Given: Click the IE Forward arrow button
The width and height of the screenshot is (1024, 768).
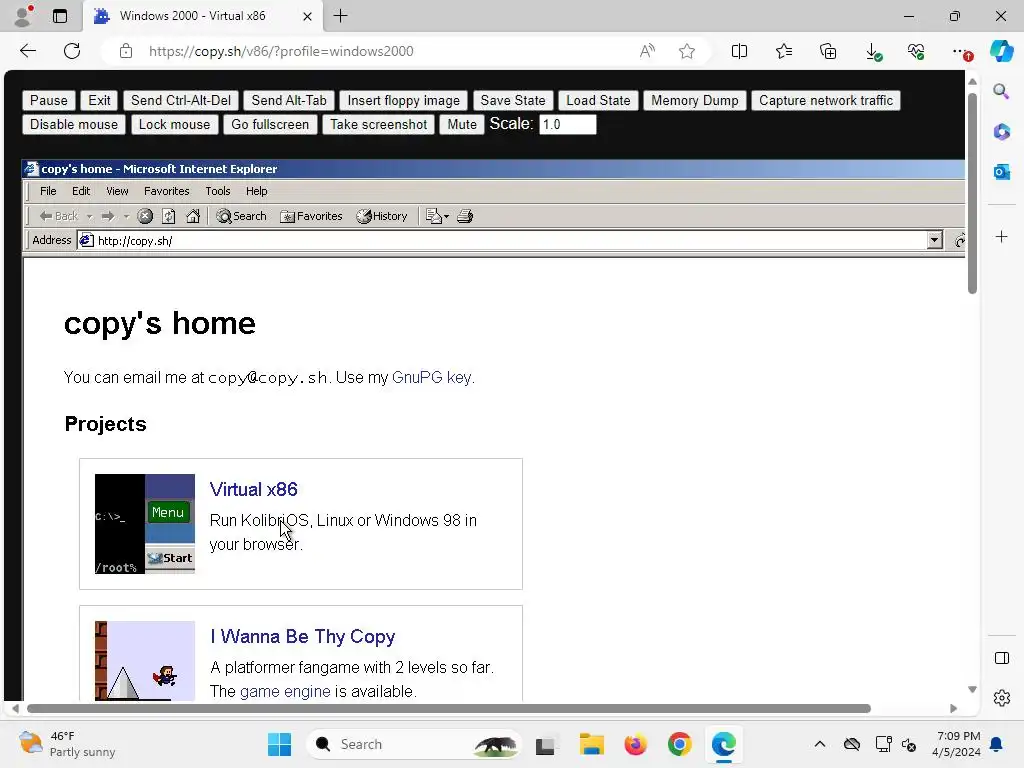Looking at the screenshot, I should tap(108, 216).
